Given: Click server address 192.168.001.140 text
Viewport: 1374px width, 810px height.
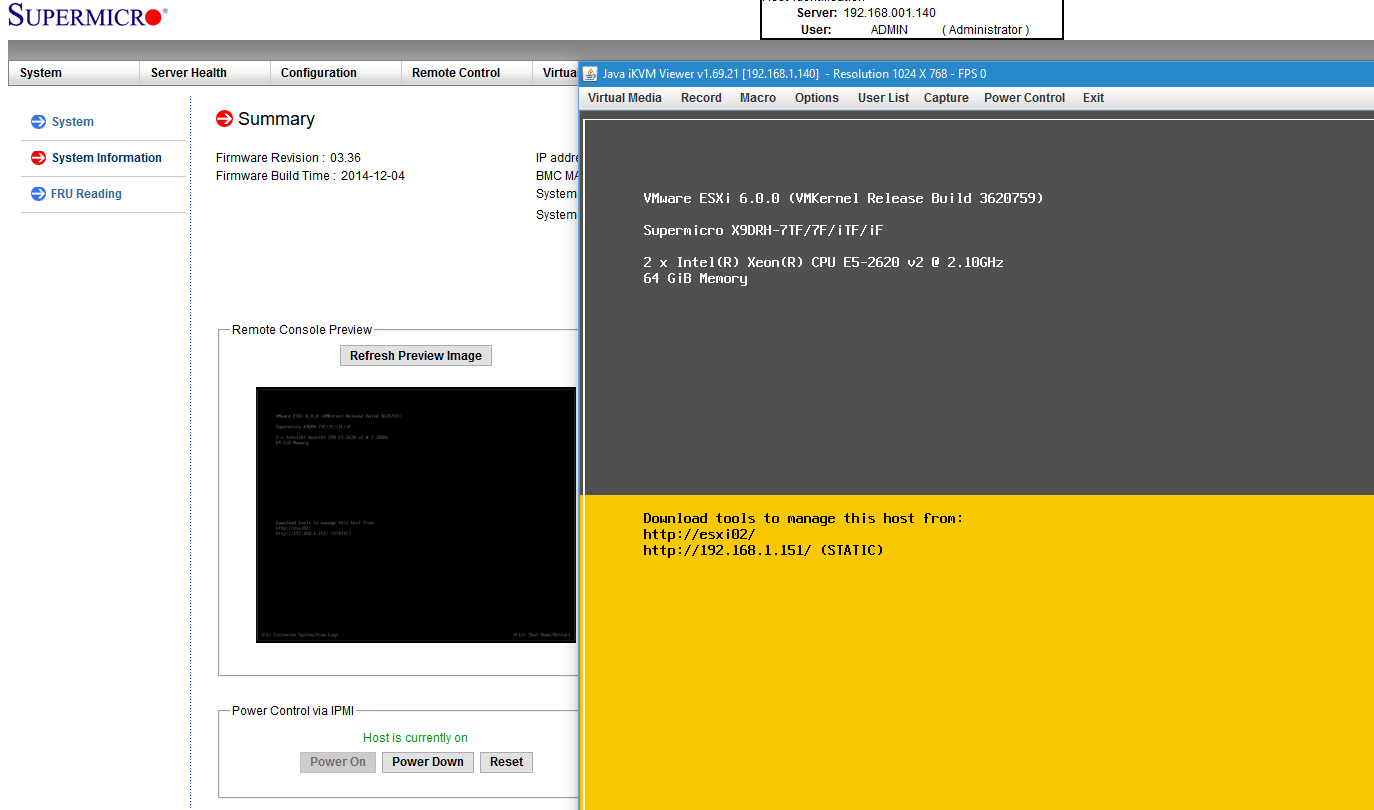Looking at the screenshot, I should click(890, 13).
